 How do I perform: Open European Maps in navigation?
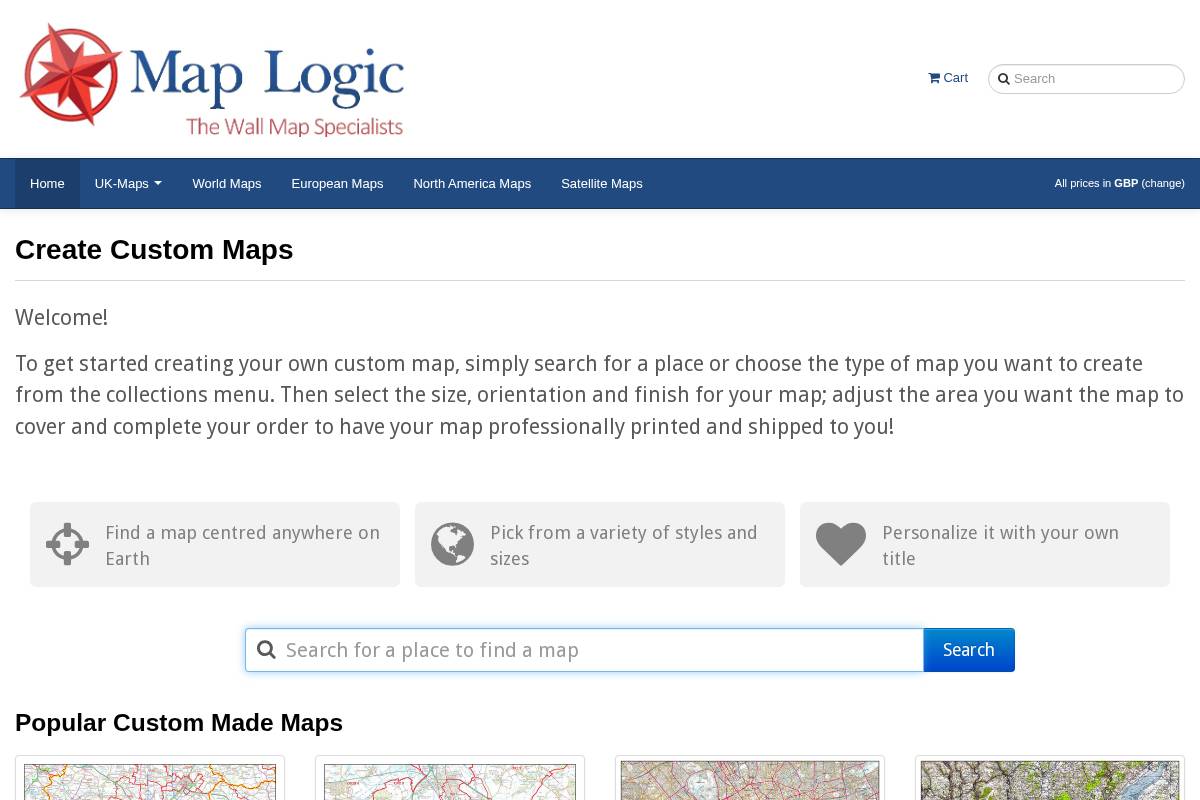tap(337, 183)
